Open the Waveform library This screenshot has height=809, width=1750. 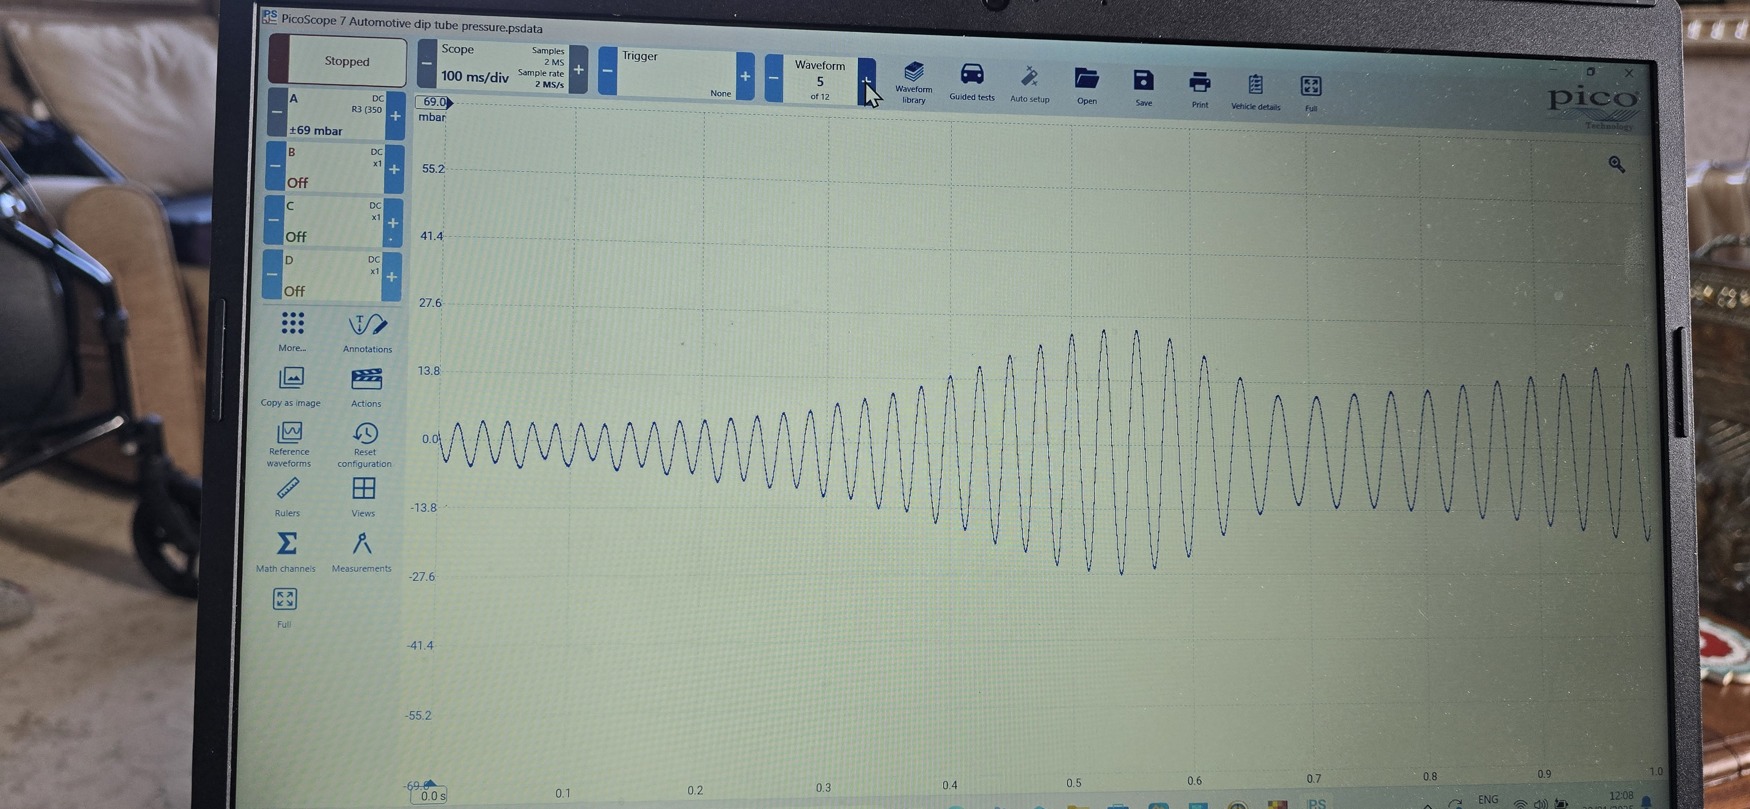[x=913, y=81]
